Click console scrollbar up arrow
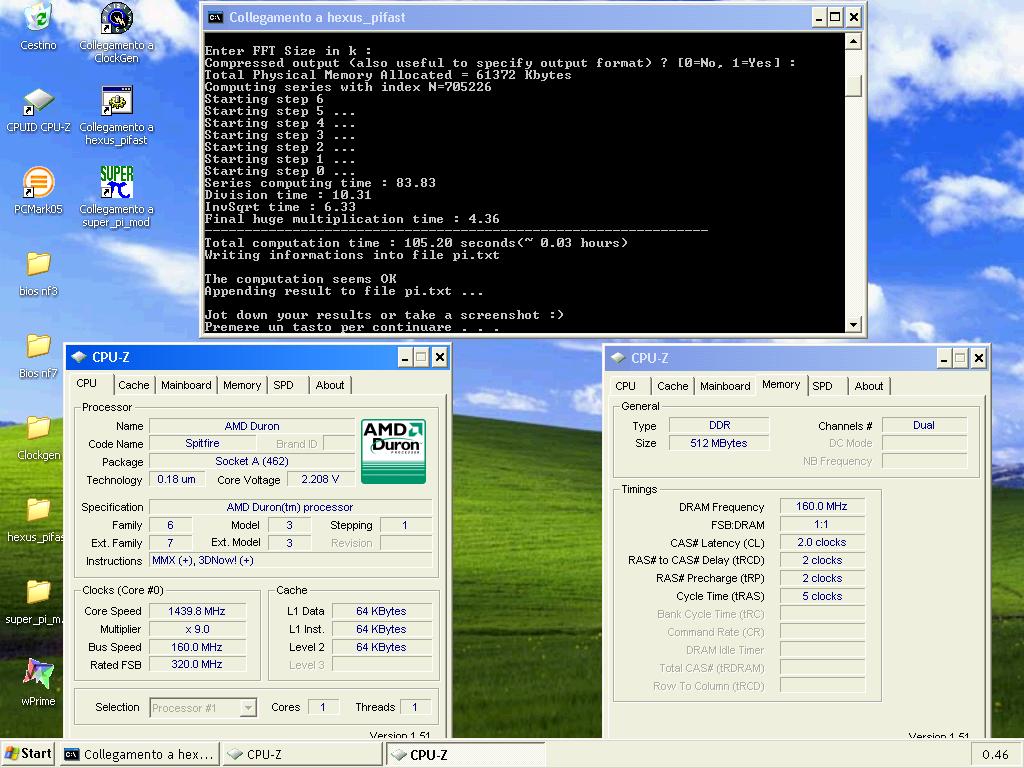Viewport: 1024px width, 768px height. (x=853, y=42)
